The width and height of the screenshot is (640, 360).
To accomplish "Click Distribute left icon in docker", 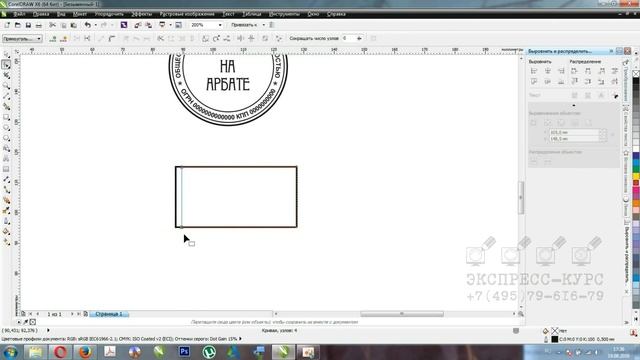I will [x=574, y=71].
